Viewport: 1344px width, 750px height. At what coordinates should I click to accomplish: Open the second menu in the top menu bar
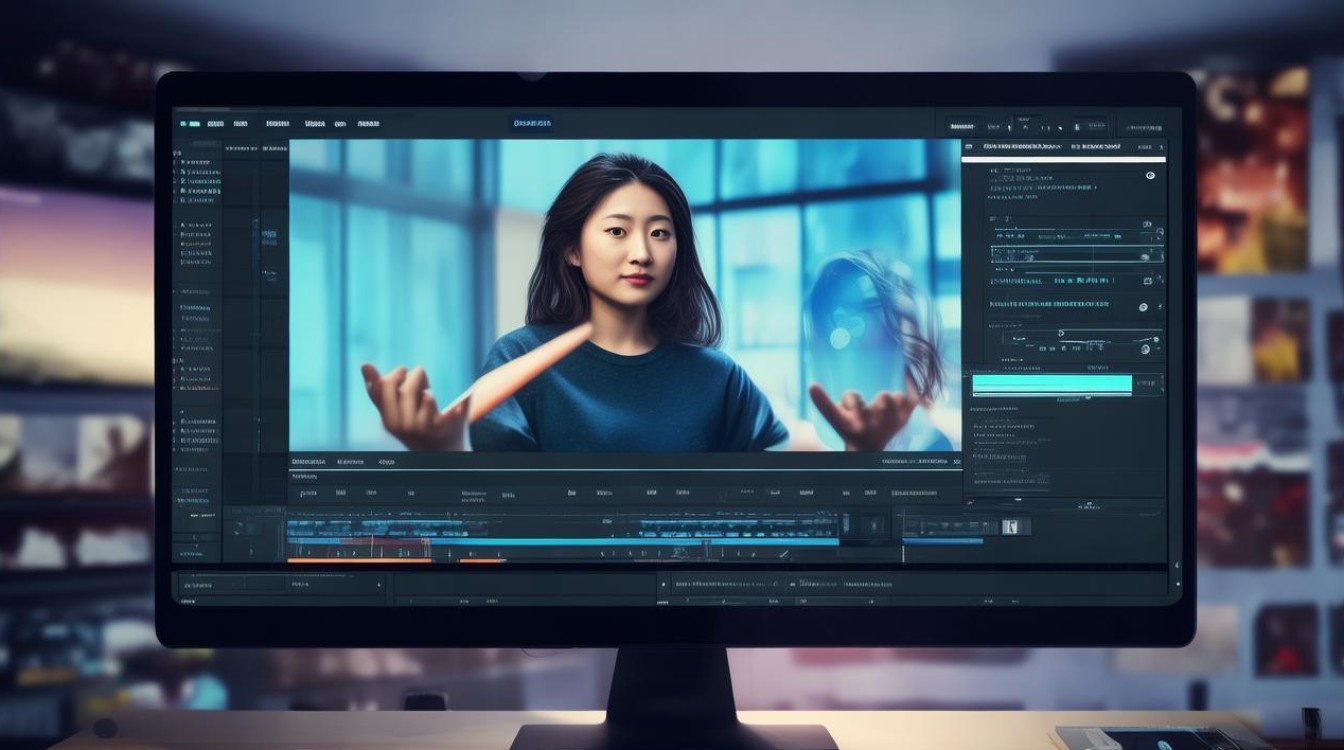tap(214, 124)
